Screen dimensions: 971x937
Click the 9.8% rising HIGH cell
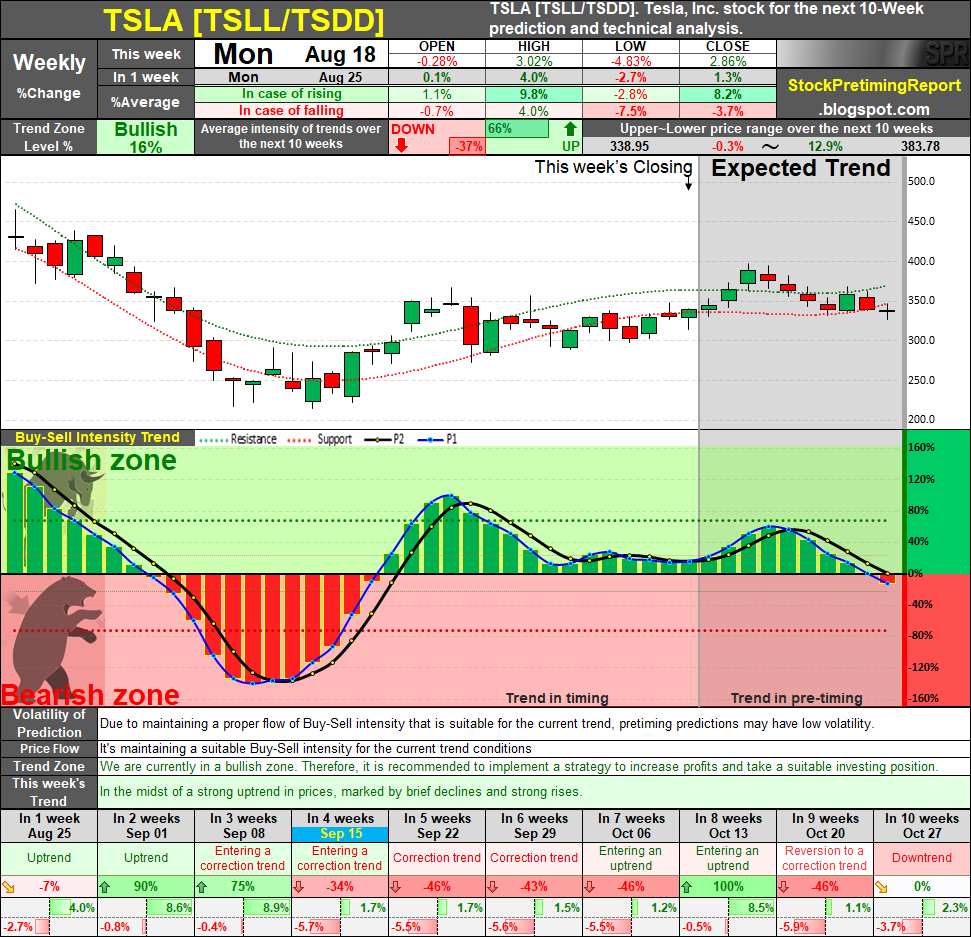533,94
